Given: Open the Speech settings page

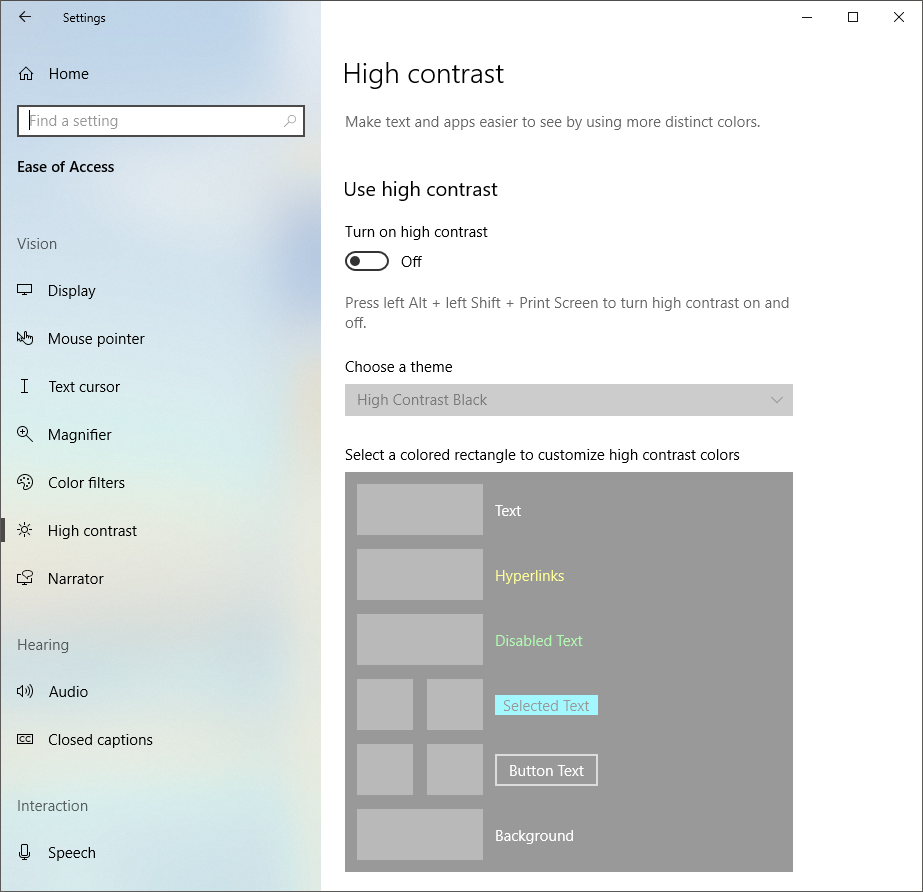Looking at the screenshot, I should pos(72,853).
